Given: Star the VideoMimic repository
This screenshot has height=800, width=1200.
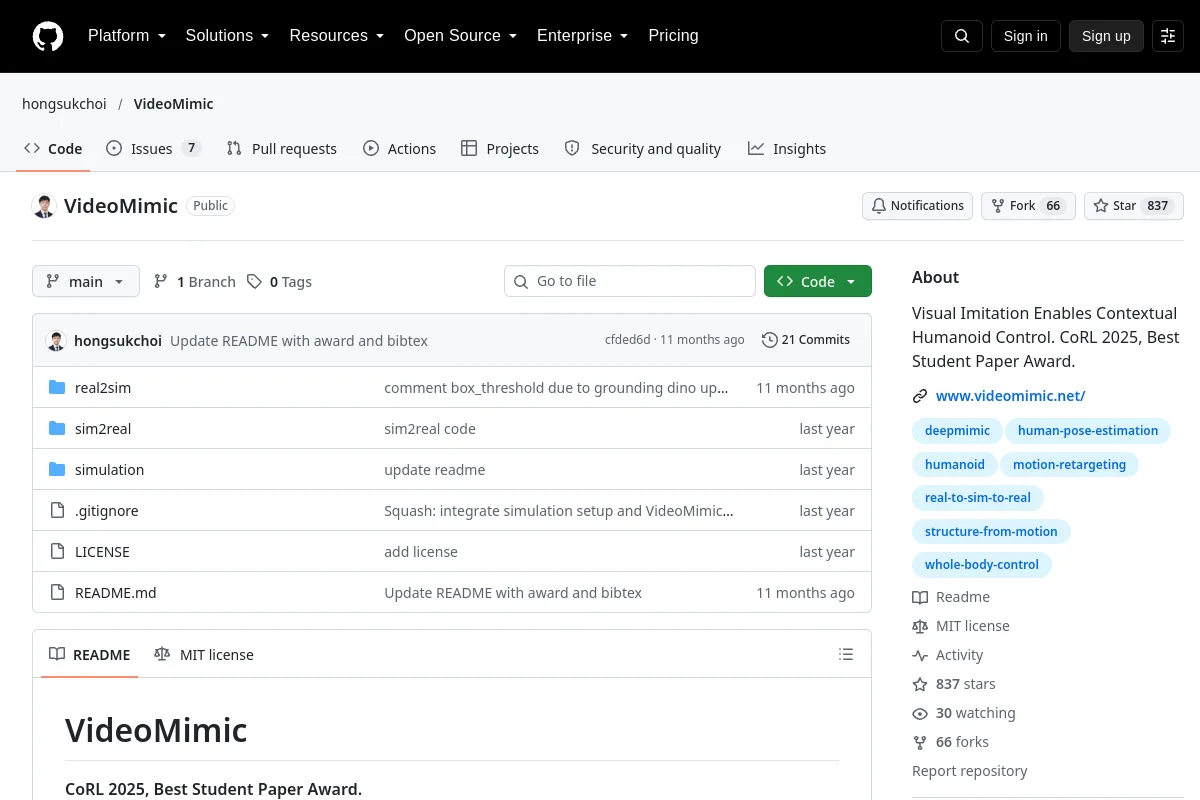Looking at the screenshot, I should (1134, 206).
